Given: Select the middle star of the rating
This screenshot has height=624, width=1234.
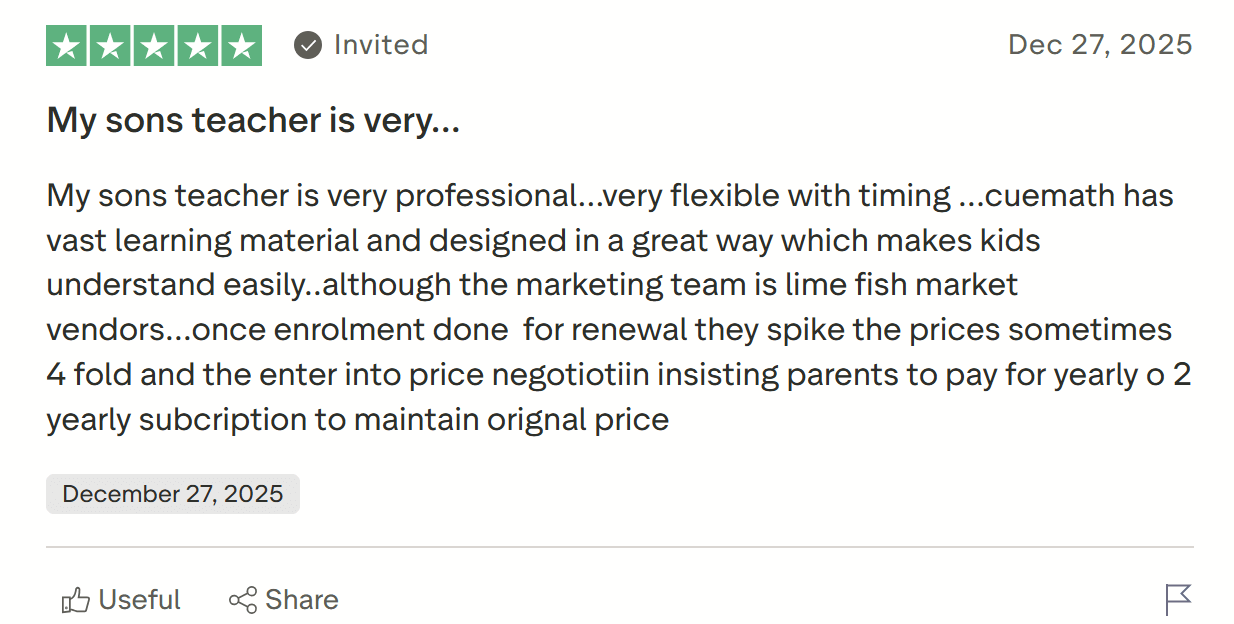Looking at the screenshot, I should pyautogui.click(x=155, y=44).
